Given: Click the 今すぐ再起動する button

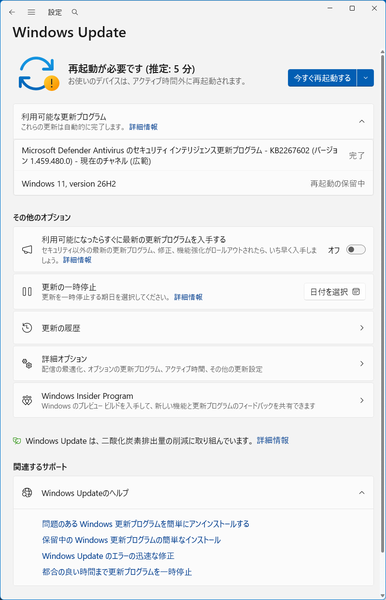Looking at the screenshot, I should (322, 78).
